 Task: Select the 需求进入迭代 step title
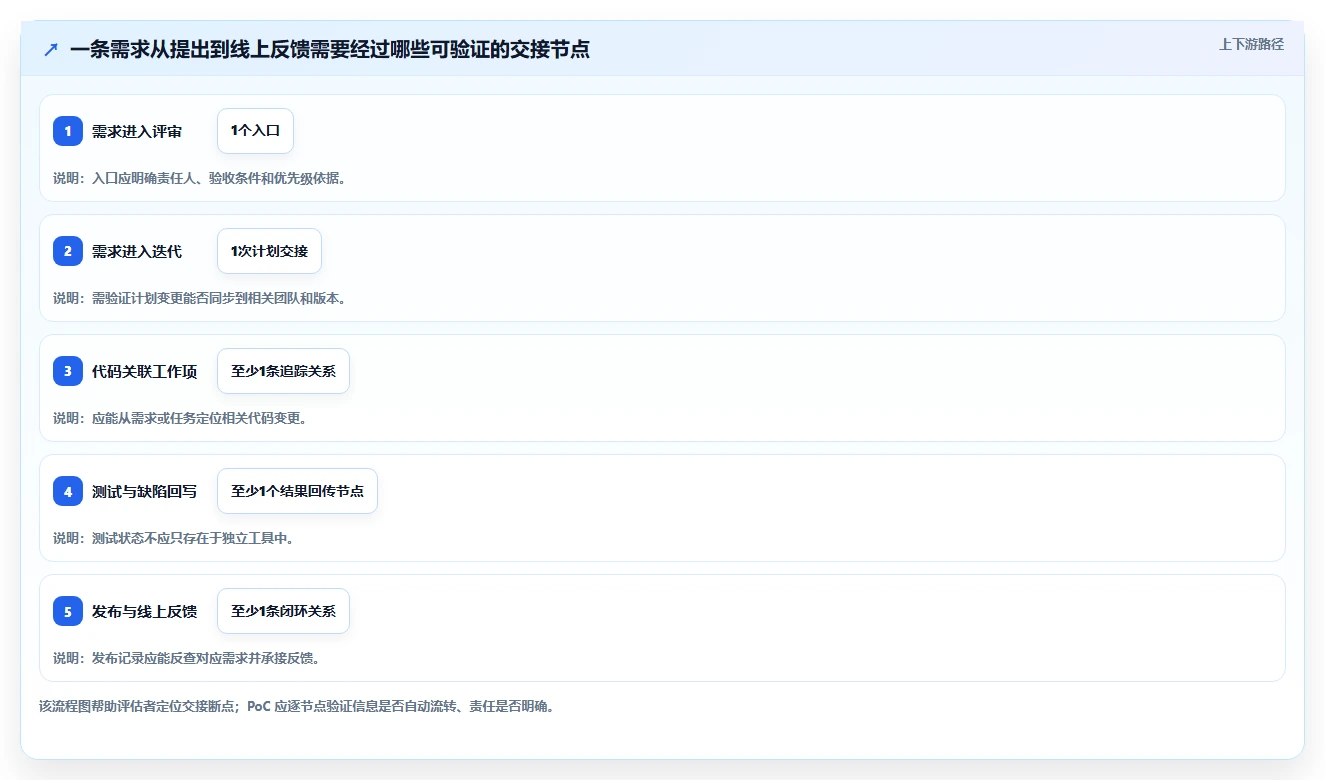[x=137, y=251]
